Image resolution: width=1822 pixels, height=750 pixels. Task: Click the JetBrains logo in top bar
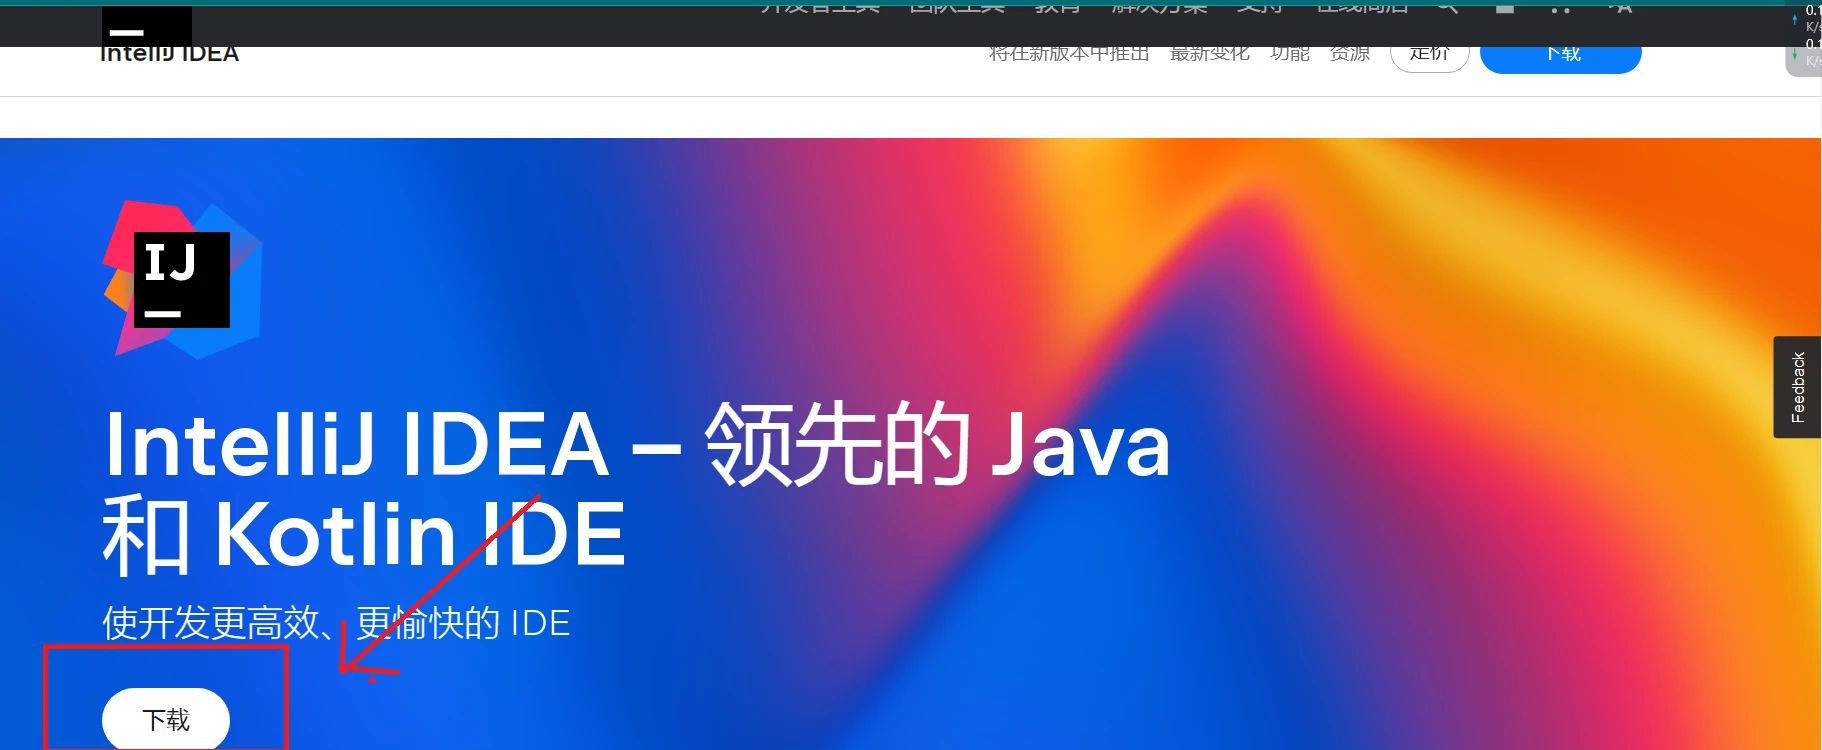point(147,25)
